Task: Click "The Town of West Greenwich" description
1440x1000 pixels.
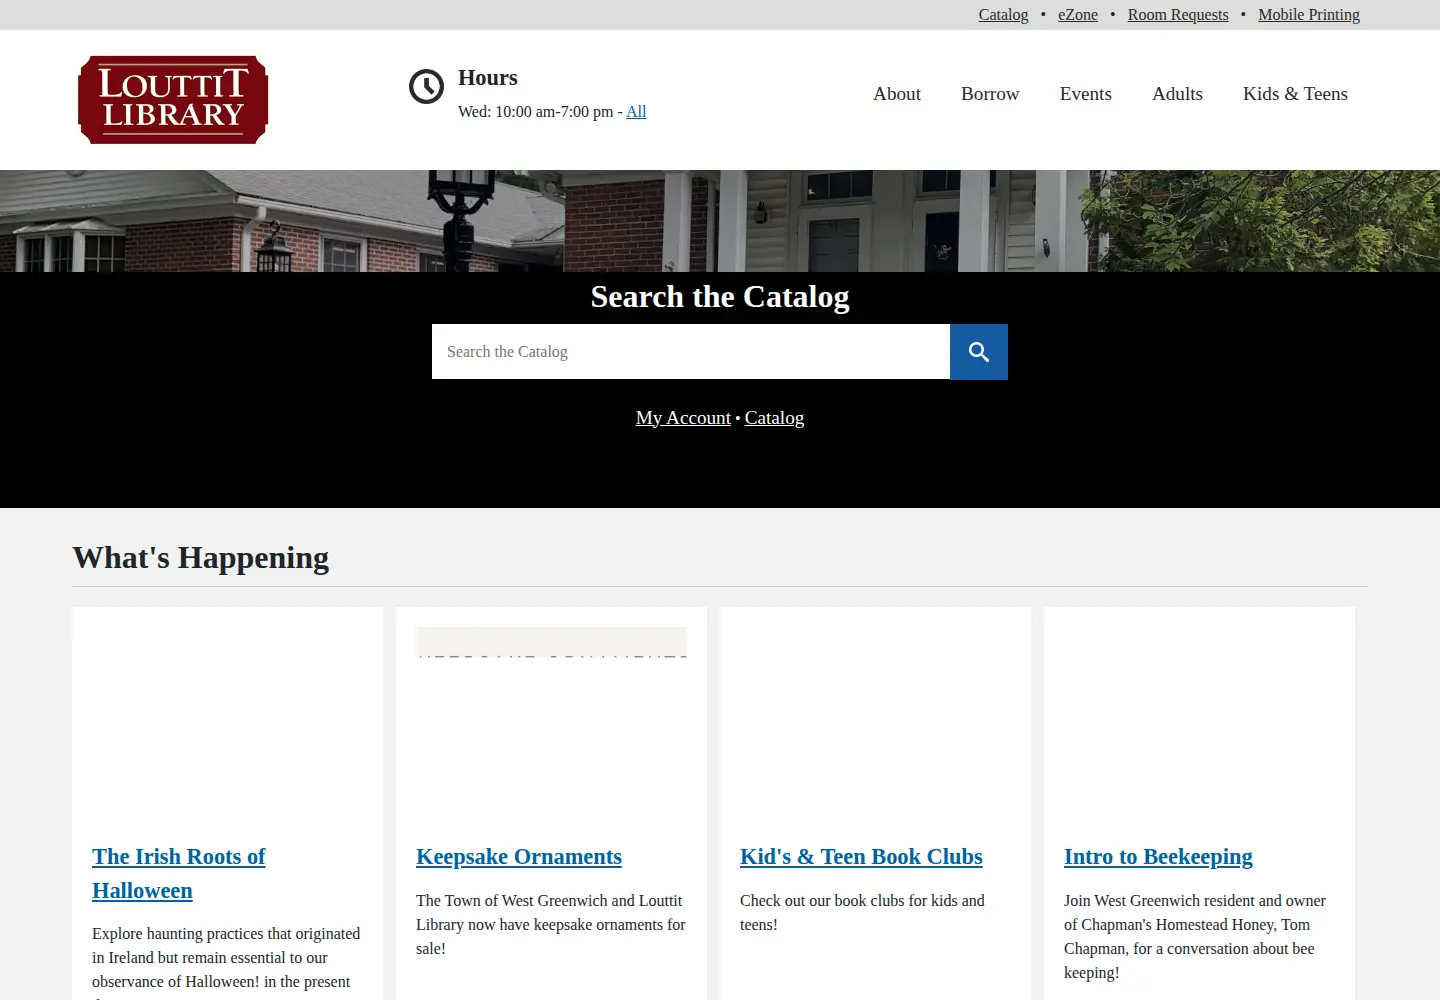Action: [551, 925]
